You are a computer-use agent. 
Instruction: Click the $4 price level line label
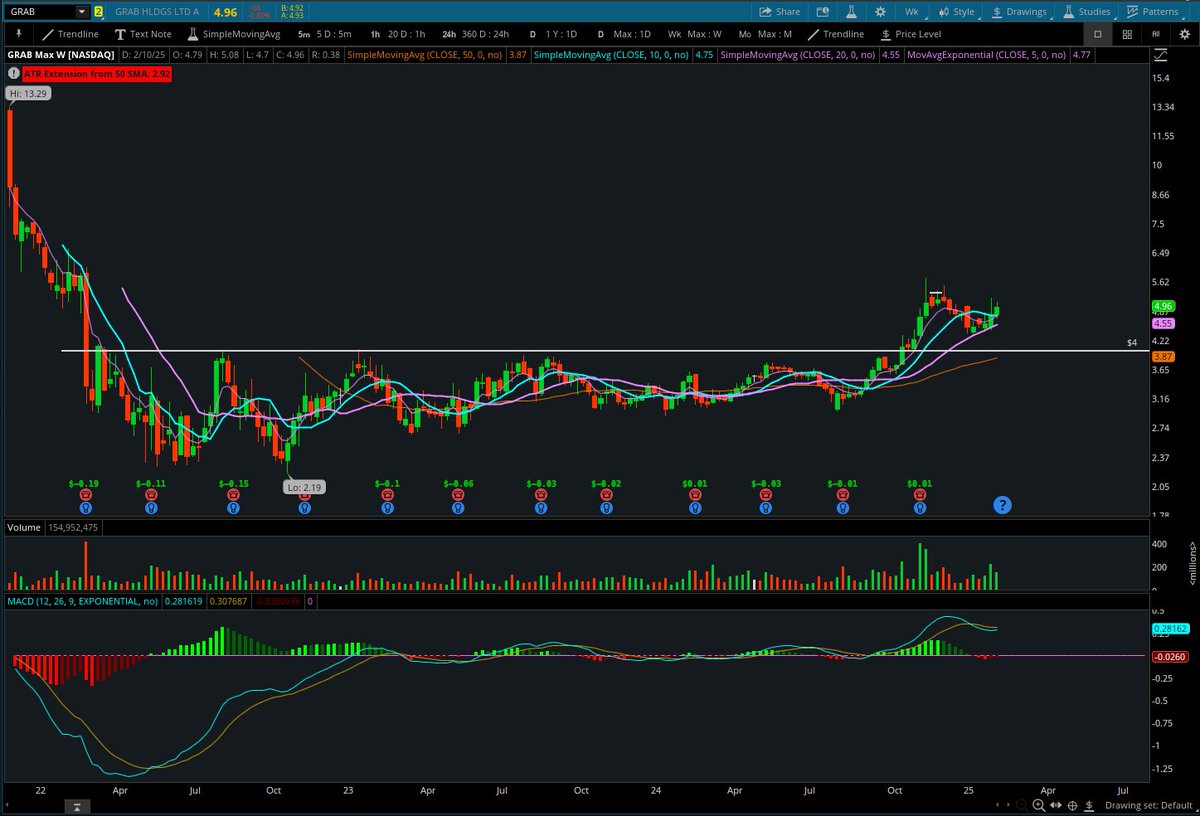click(1132, 343)
